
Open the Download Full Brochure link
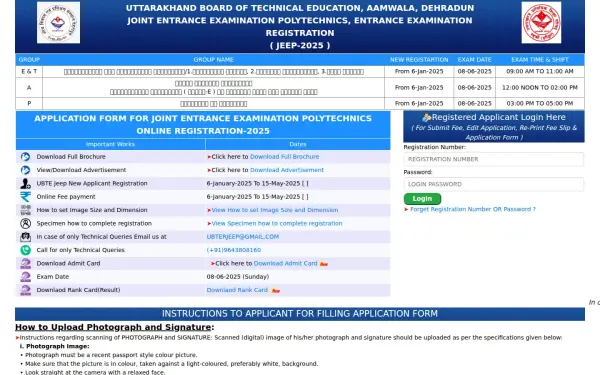pyautogui.click(x=284, y=157)
